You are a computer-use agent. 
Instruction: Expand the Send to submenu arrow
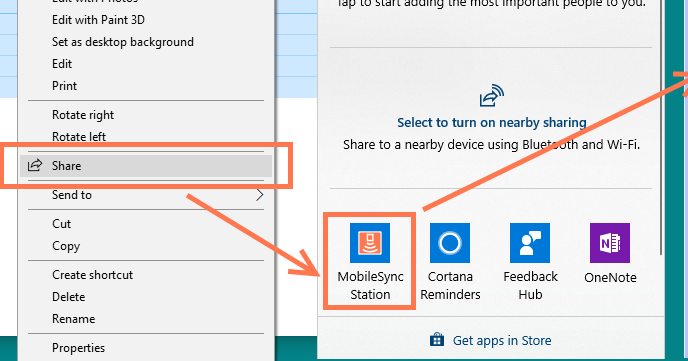point(260,195)
